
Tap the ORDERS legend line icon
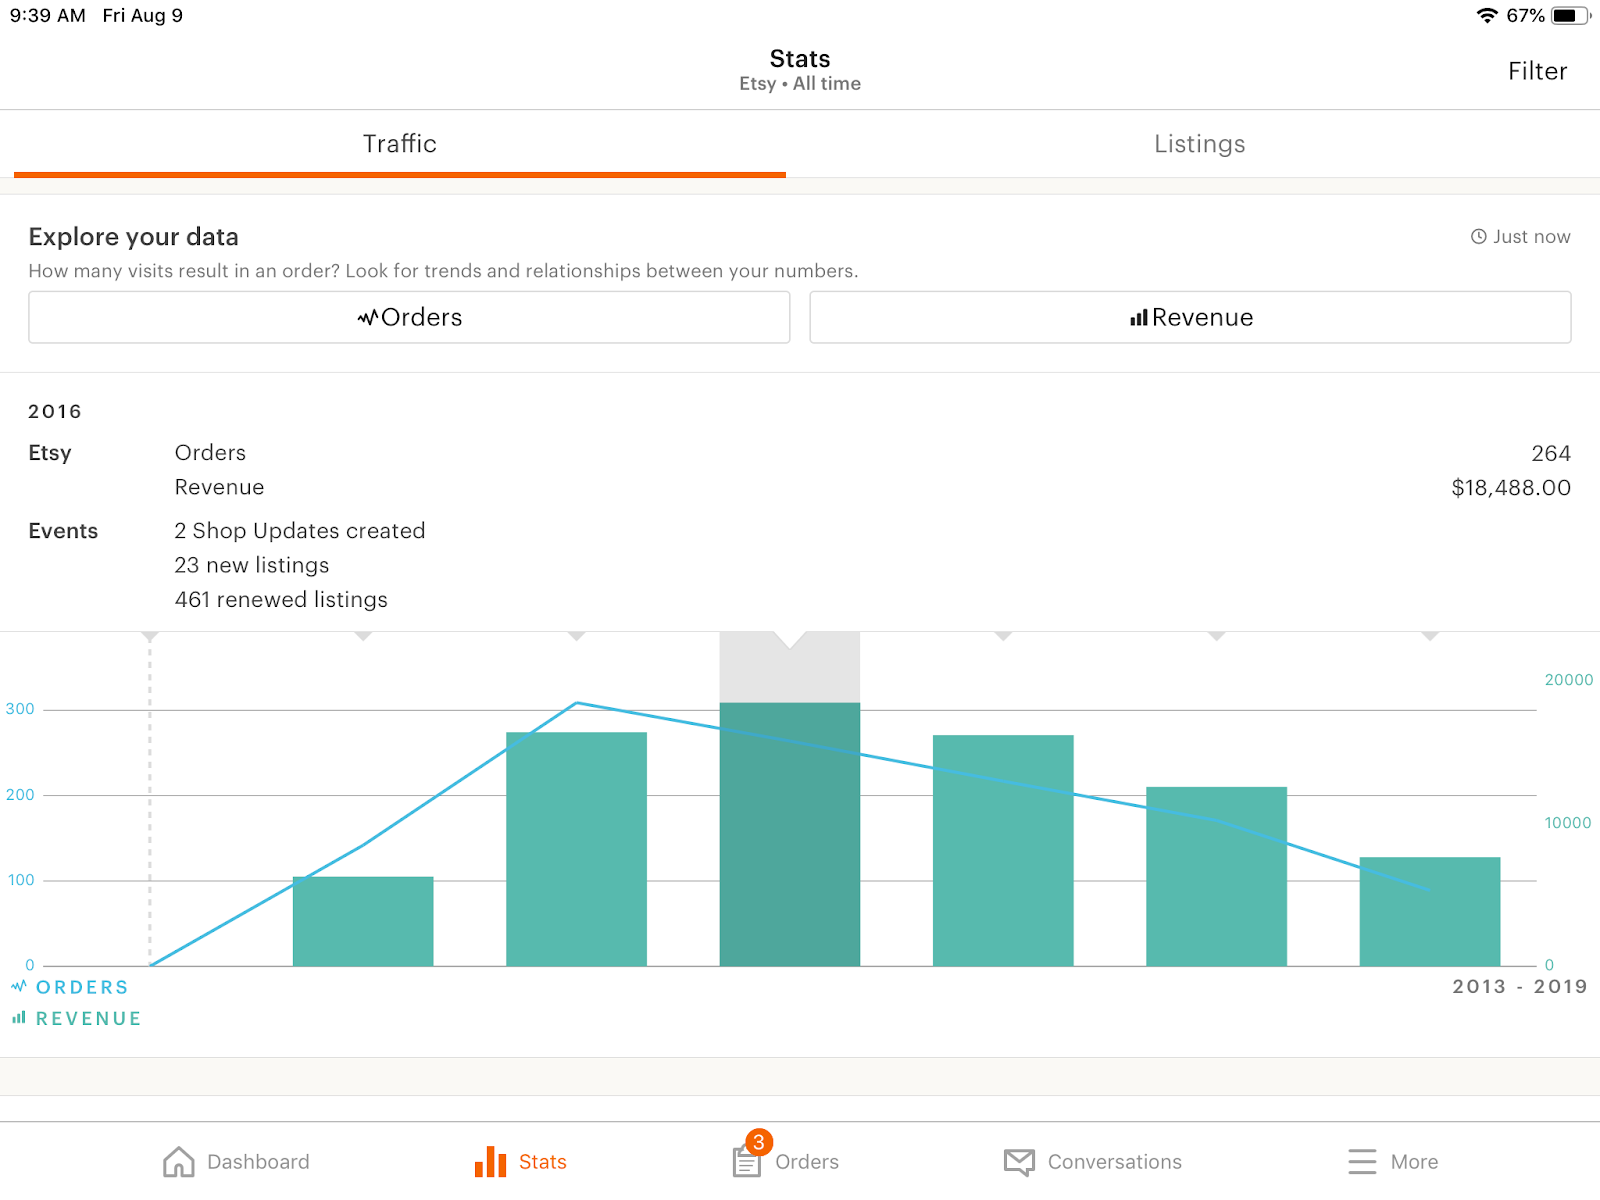(x=19, y=986)
